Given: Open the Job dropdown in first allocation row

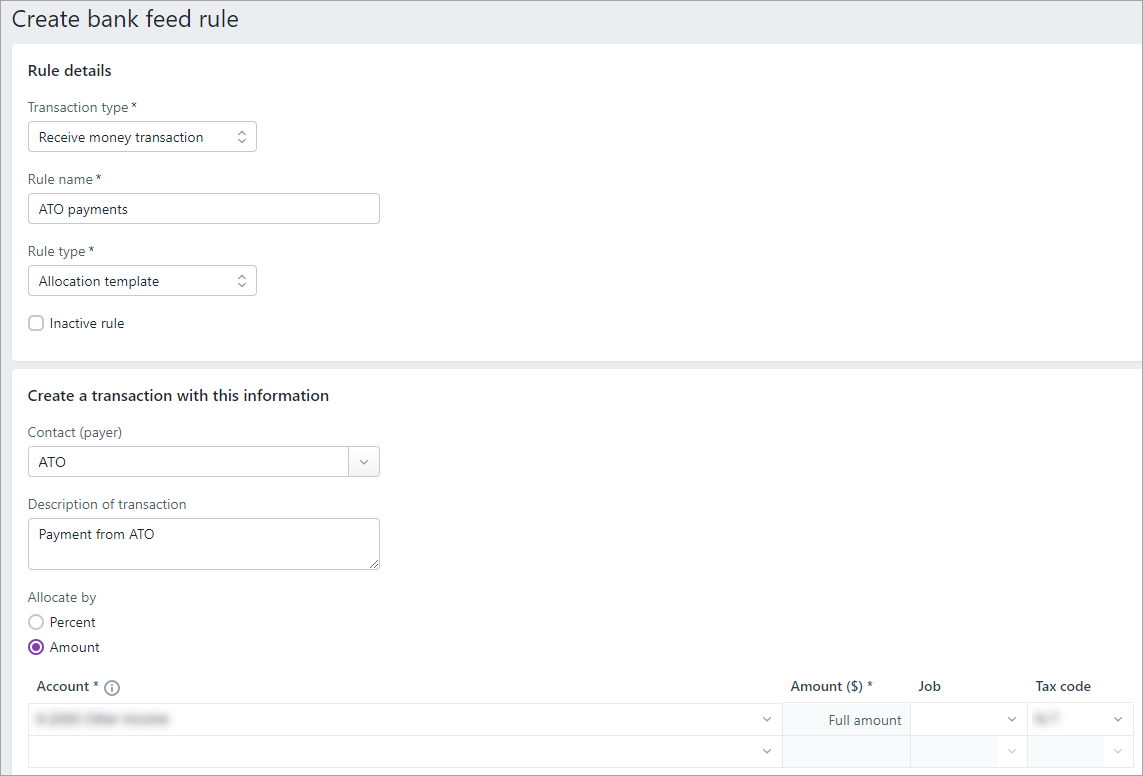Looking at the screenshot, I should tap(1011, 719).
